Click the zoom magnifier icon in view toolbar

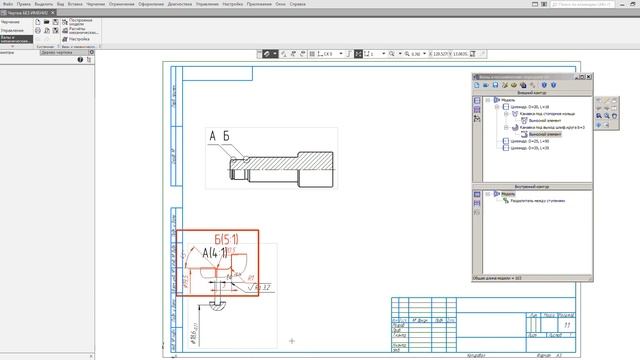tap(391, 54)
